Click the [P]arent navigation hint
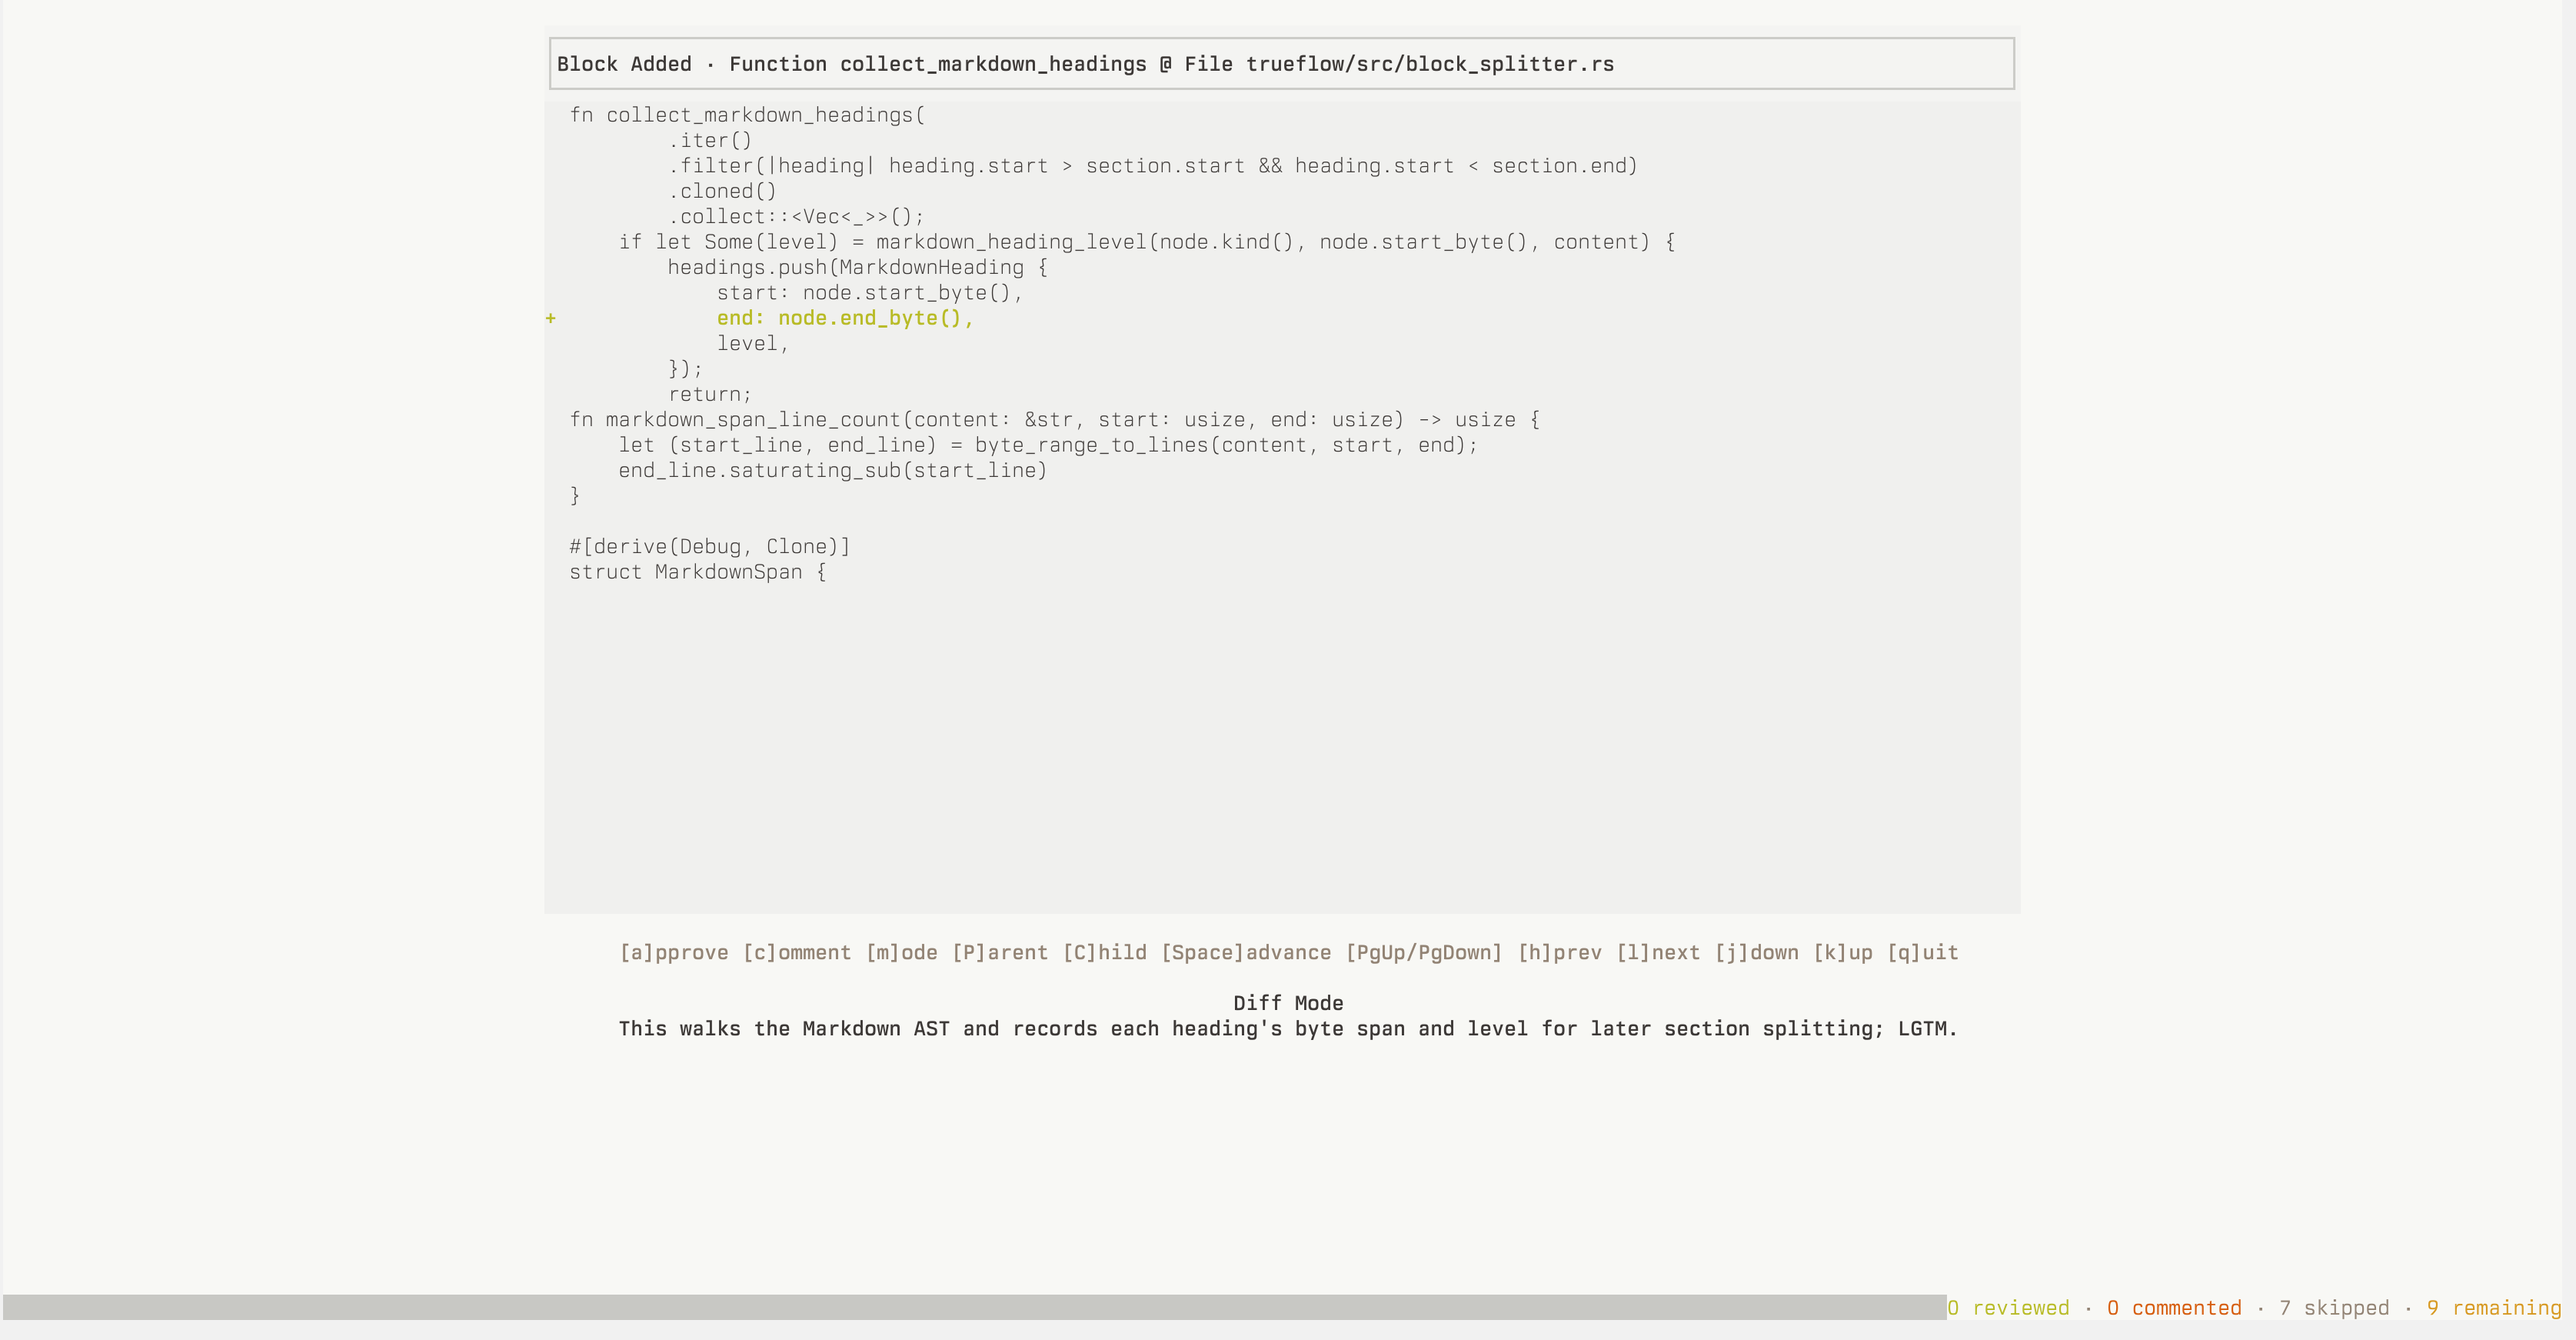 coord(1000,952)
